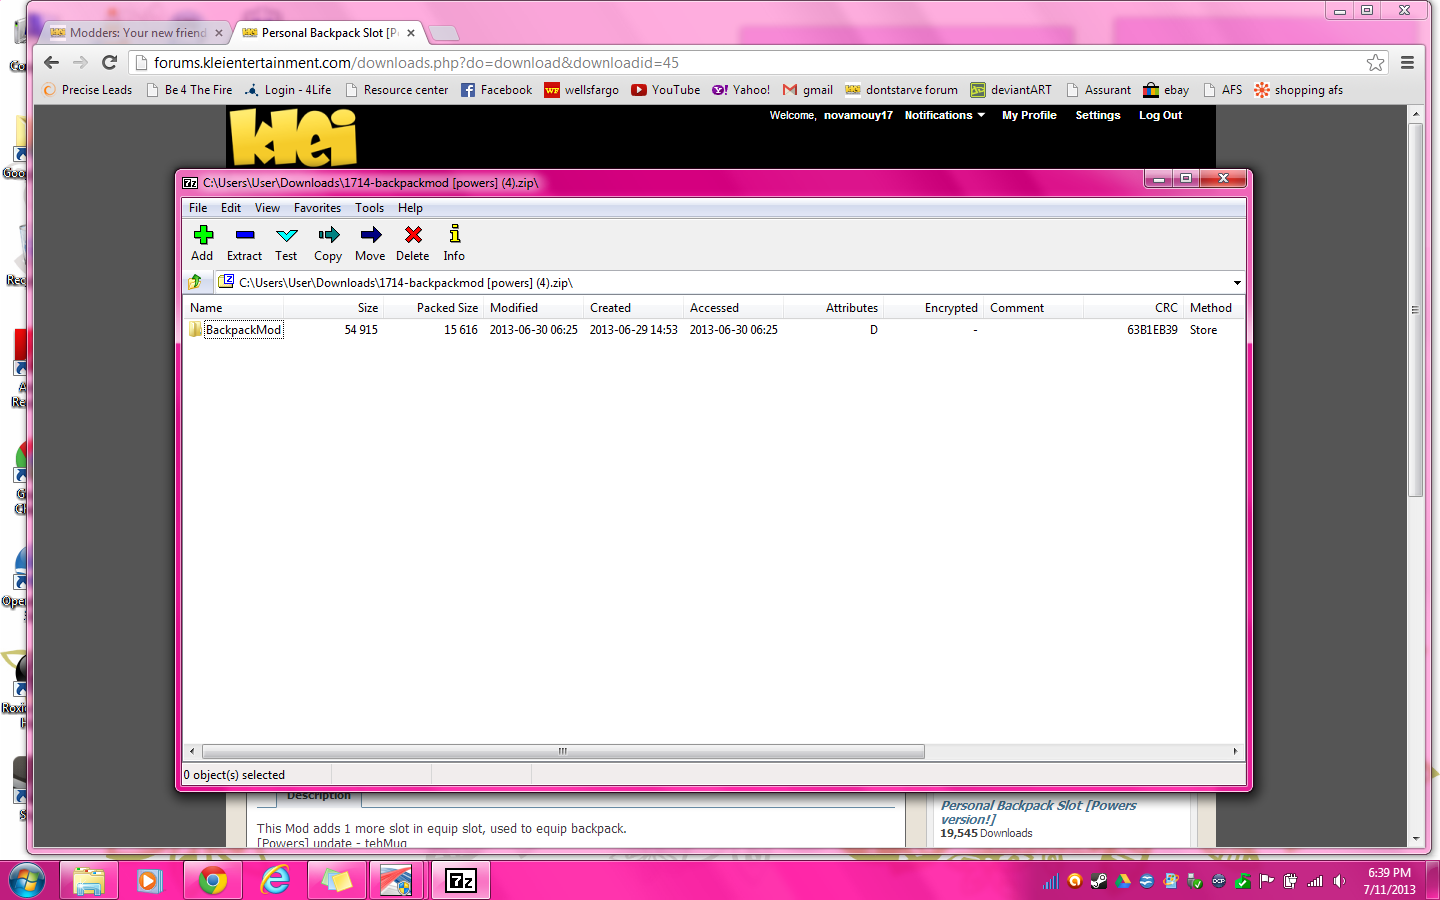Go up one folder level icon
Image resolution: width=1440 pixels, height=900 pixels.
[x=196, y=282]
